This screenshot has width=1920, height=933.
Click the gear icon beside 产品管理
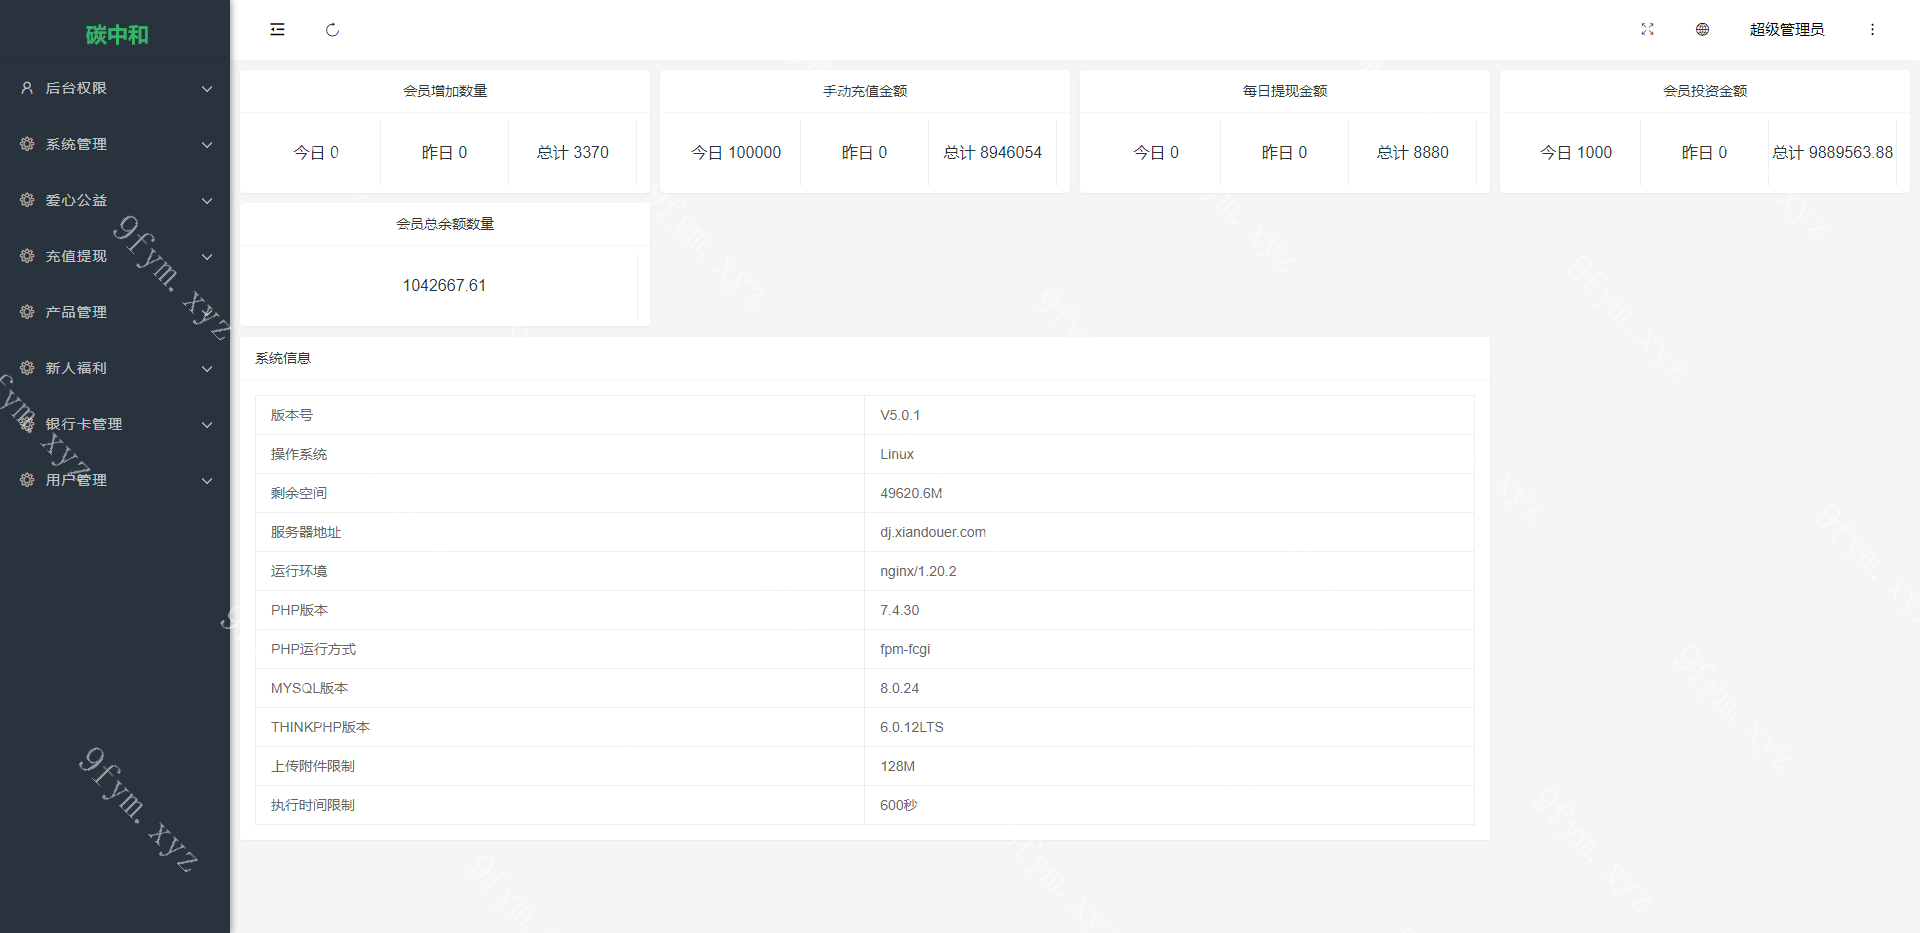[x=27, y=312]
